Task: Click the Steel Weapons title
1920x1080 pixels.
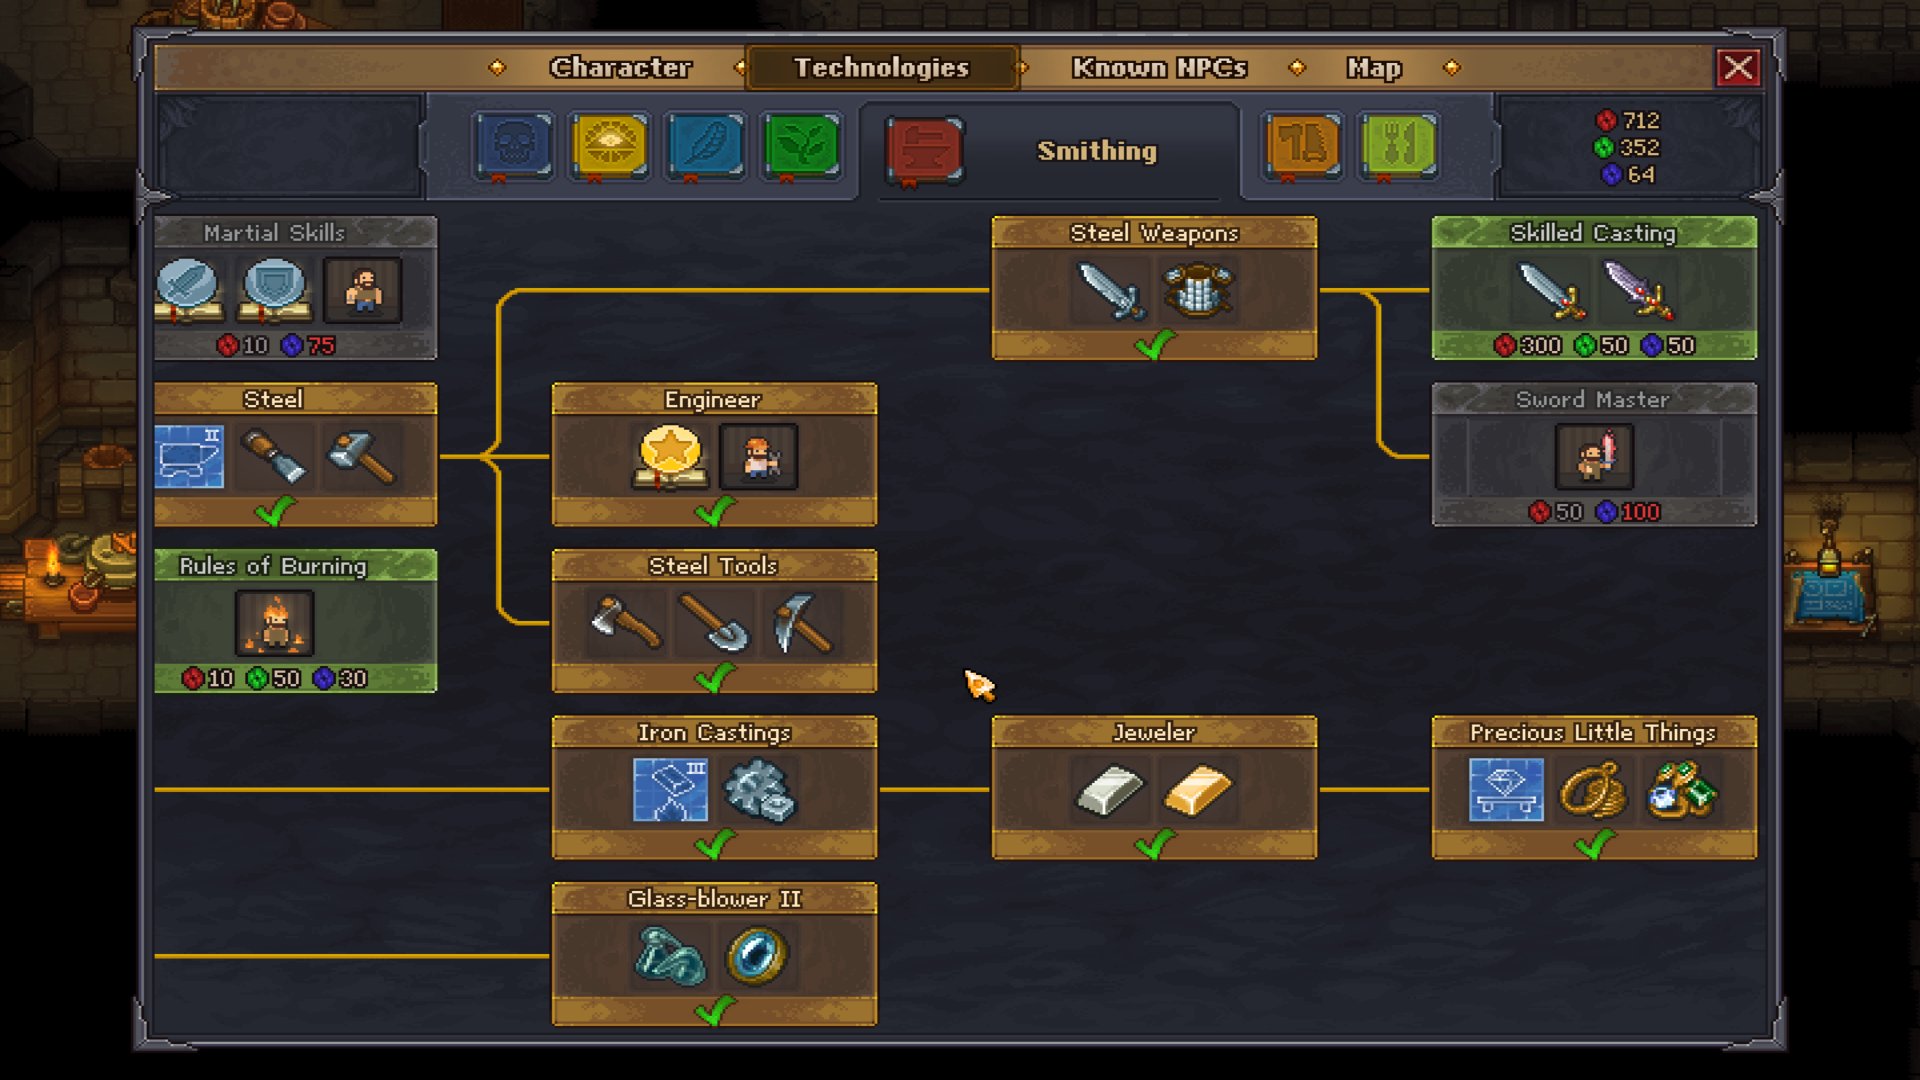Action: pyautogui.click(x=1154, y=233)
